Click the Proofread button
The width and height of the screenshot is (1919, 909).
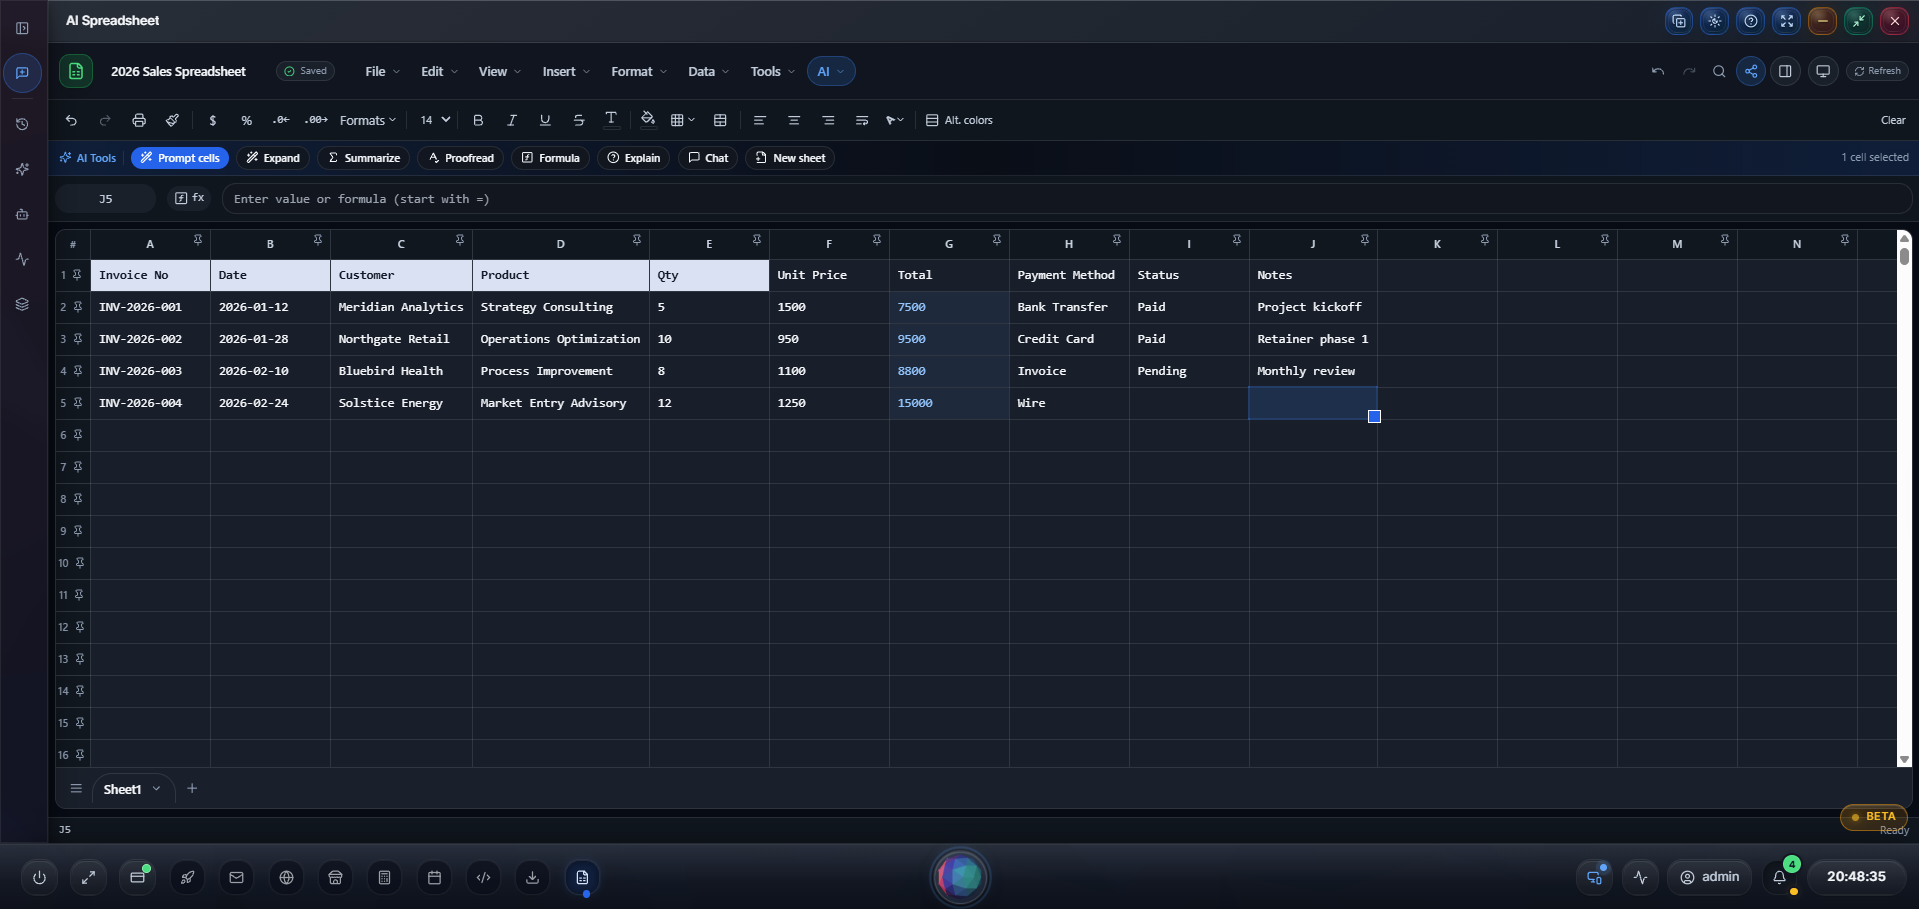click(461, 158)
